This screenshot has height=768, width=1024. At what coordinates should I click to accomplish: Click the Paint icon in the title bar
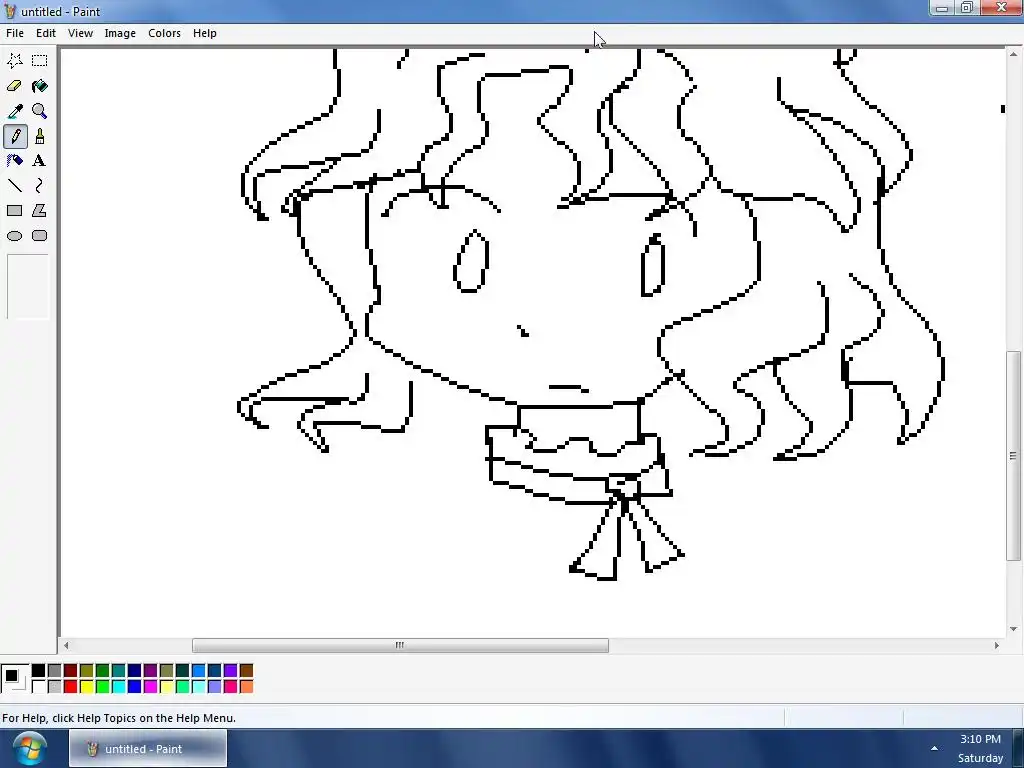10,11
